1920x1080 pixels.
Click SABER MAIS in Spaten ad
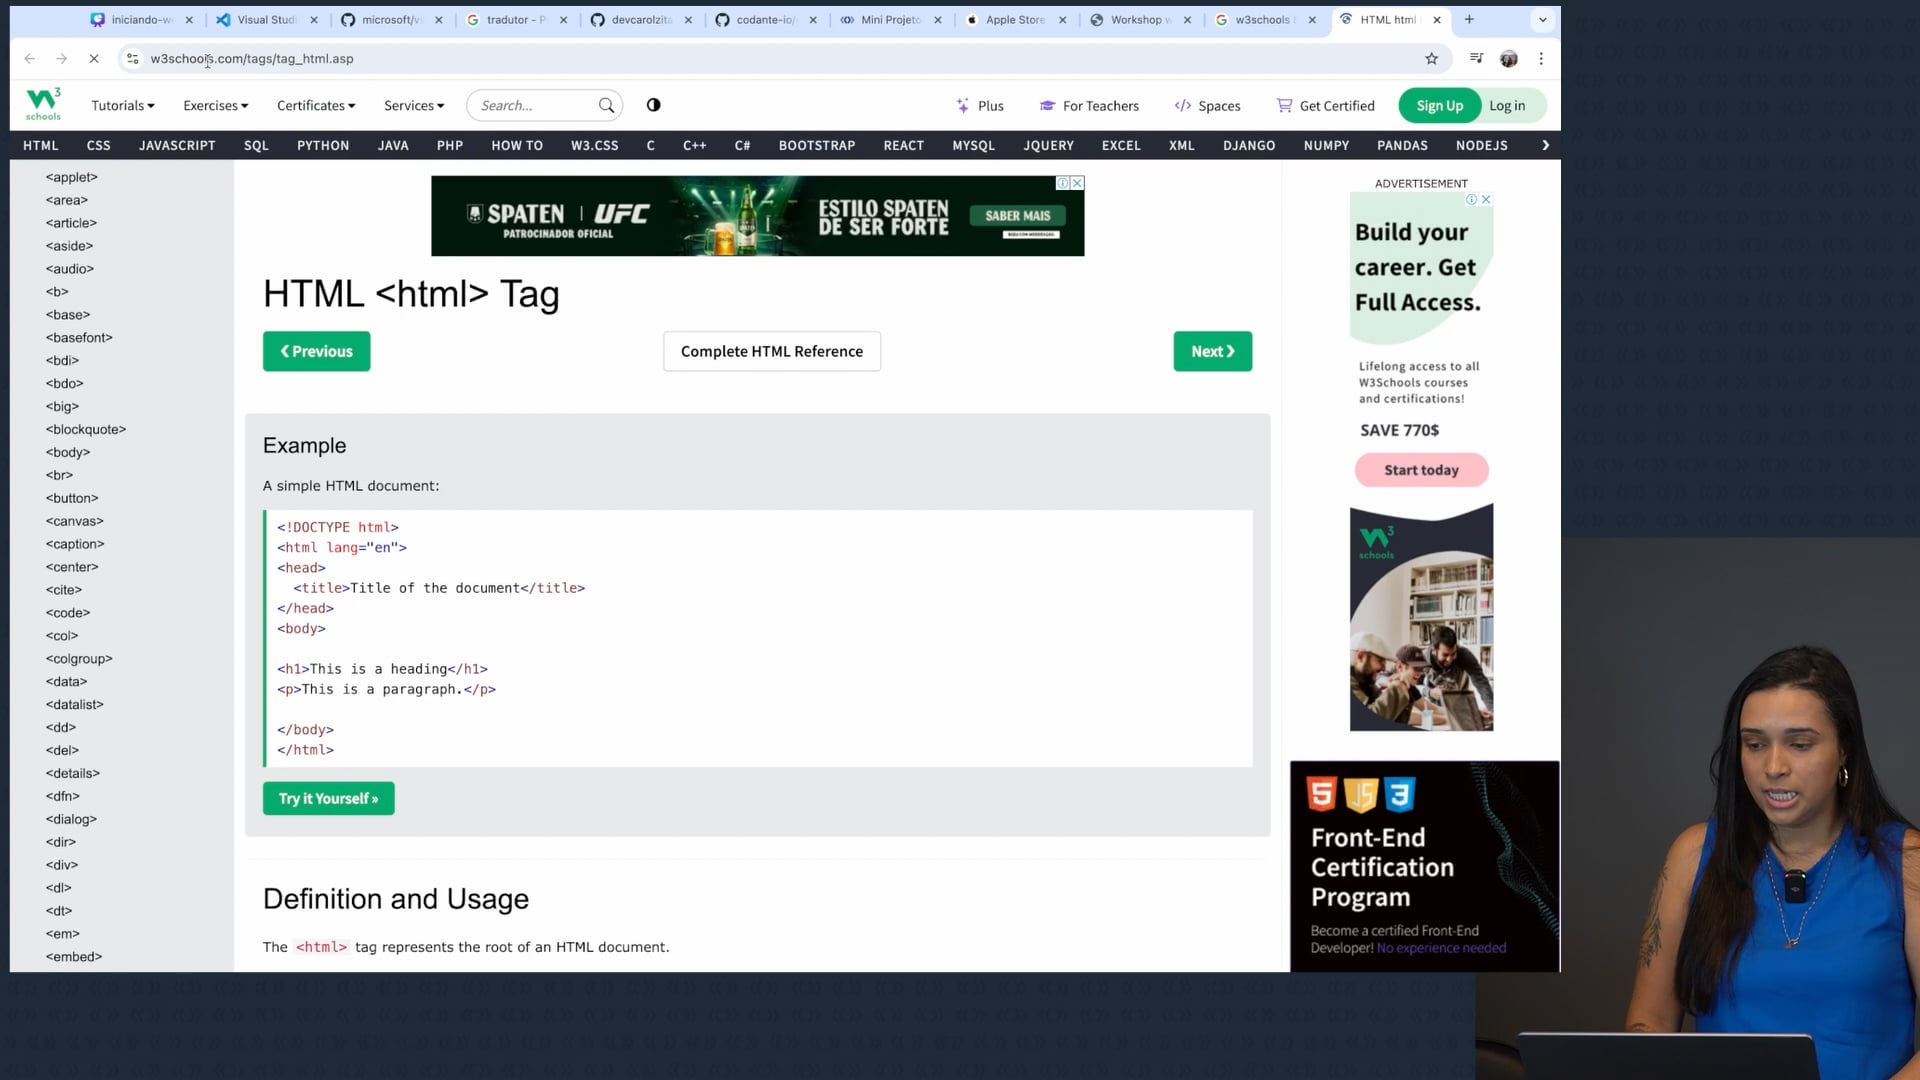click(1017, 216)
